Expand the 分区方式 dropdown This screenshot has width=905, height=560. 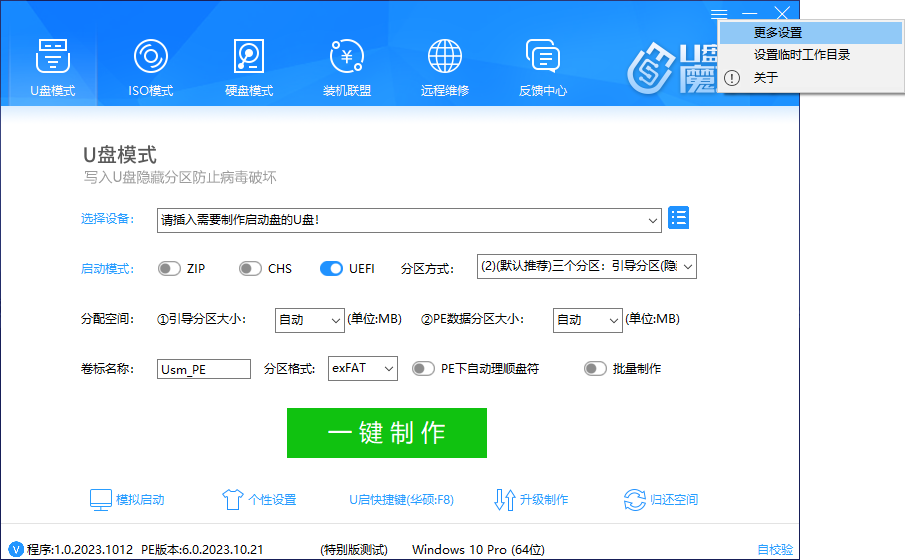586,266
